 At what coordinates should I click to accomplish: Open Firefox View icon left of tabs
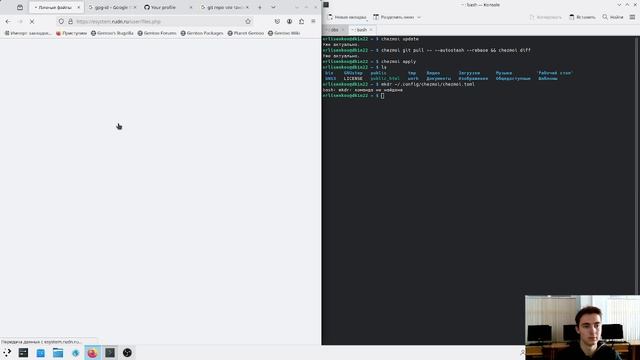click(x=20, y=7)
